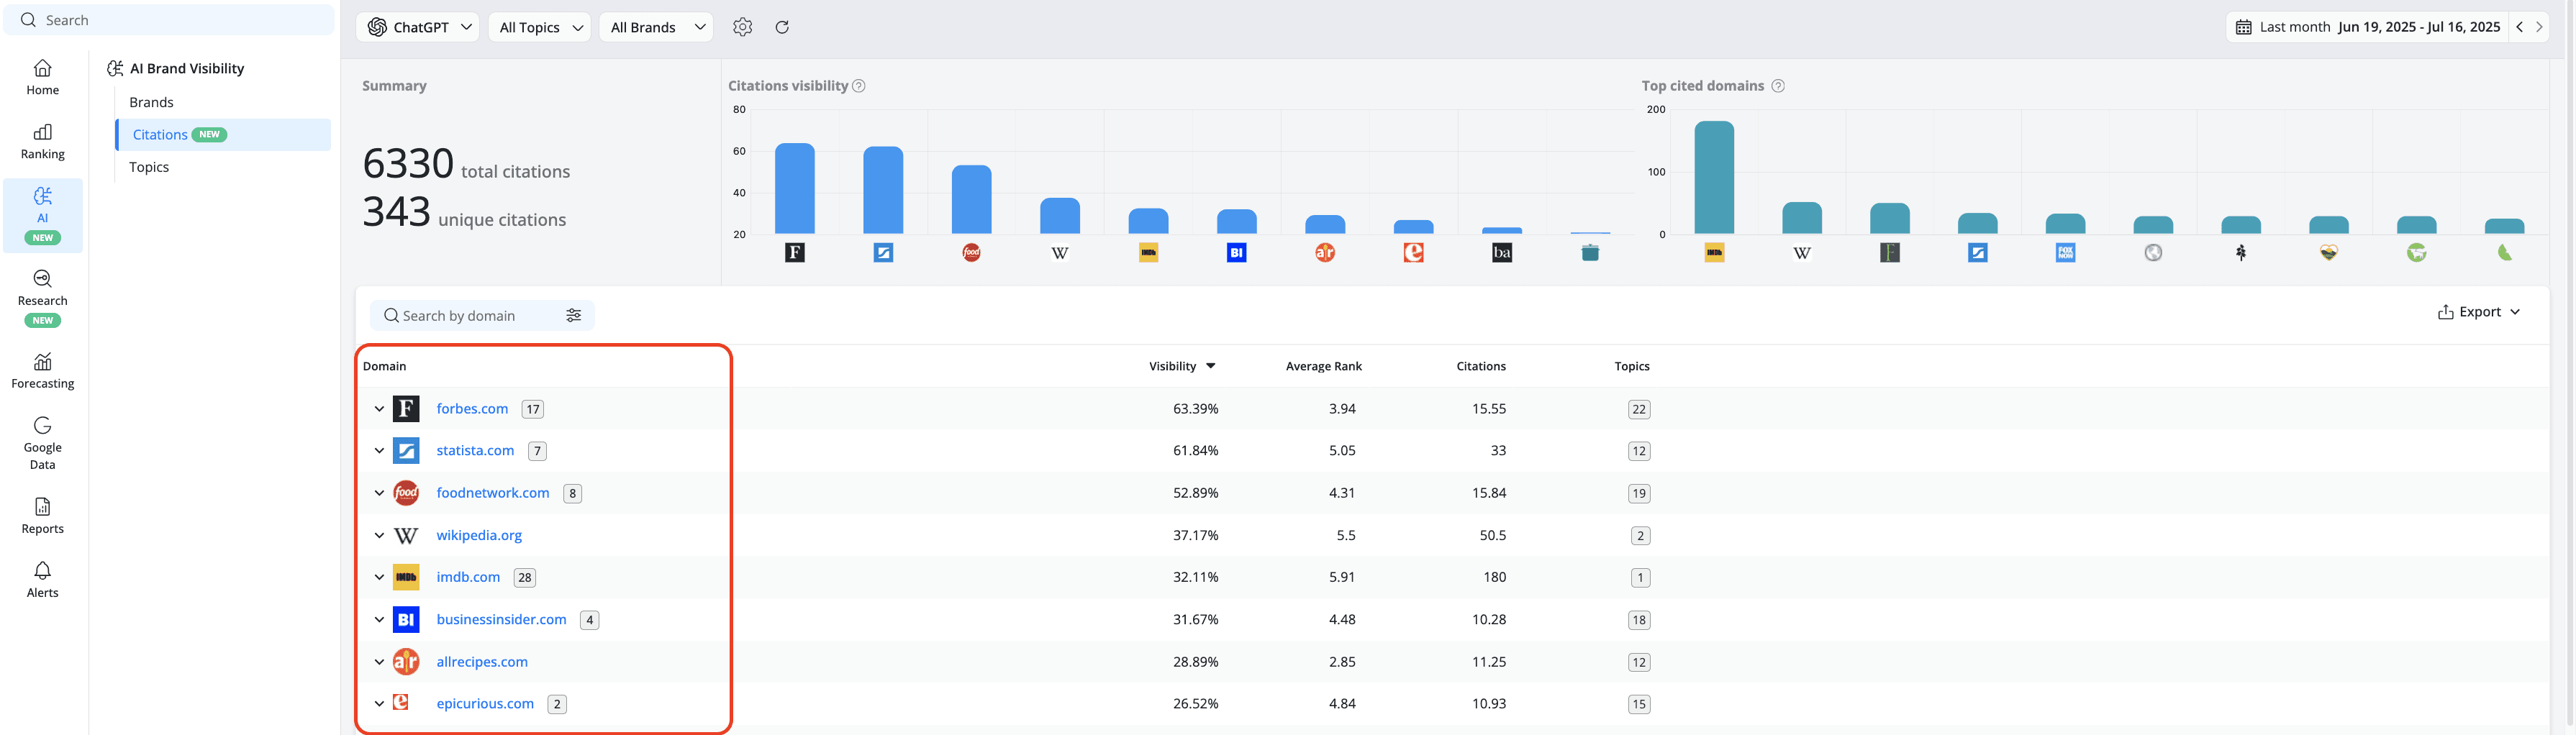Image resolution: width=2576 pixels, height=735 pixels.
Task: Go to Ranking in the sidebar
Action: 42,141
